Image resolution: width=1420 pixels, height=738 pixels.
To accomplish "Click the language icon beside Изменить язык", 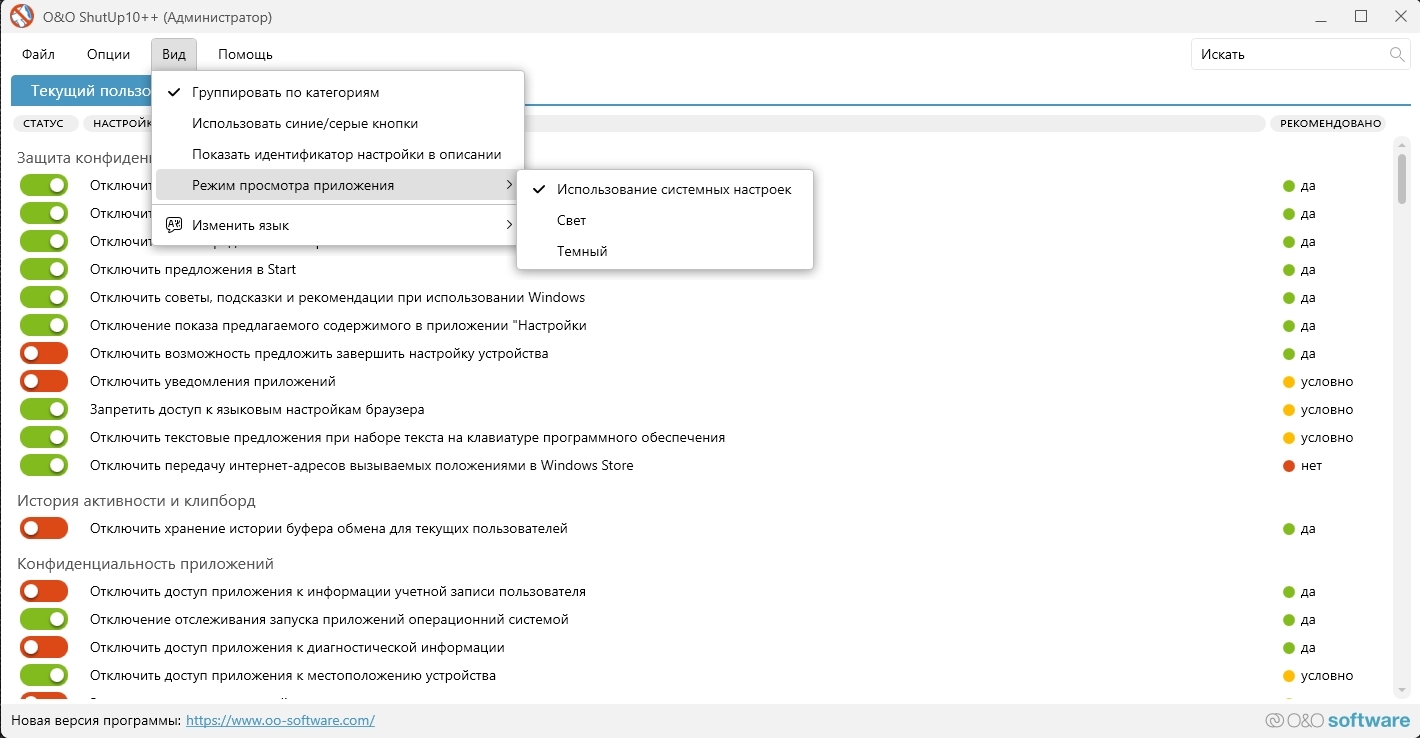I will click(x=174, y=225).
